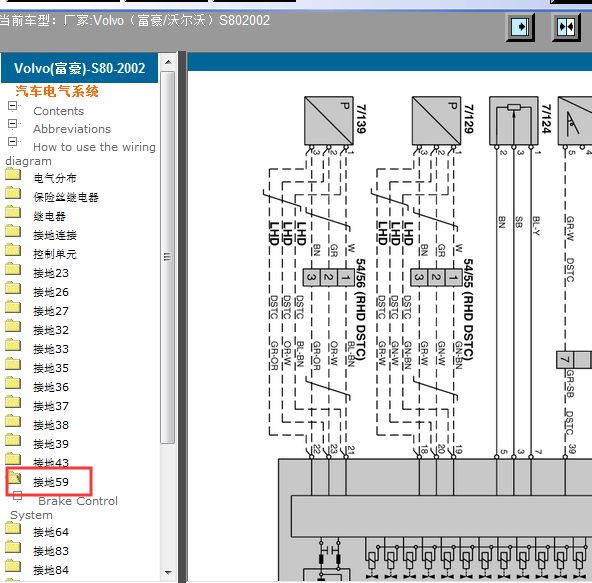
Task: Select the 接地23 label
Action: (x=51, y=273)
